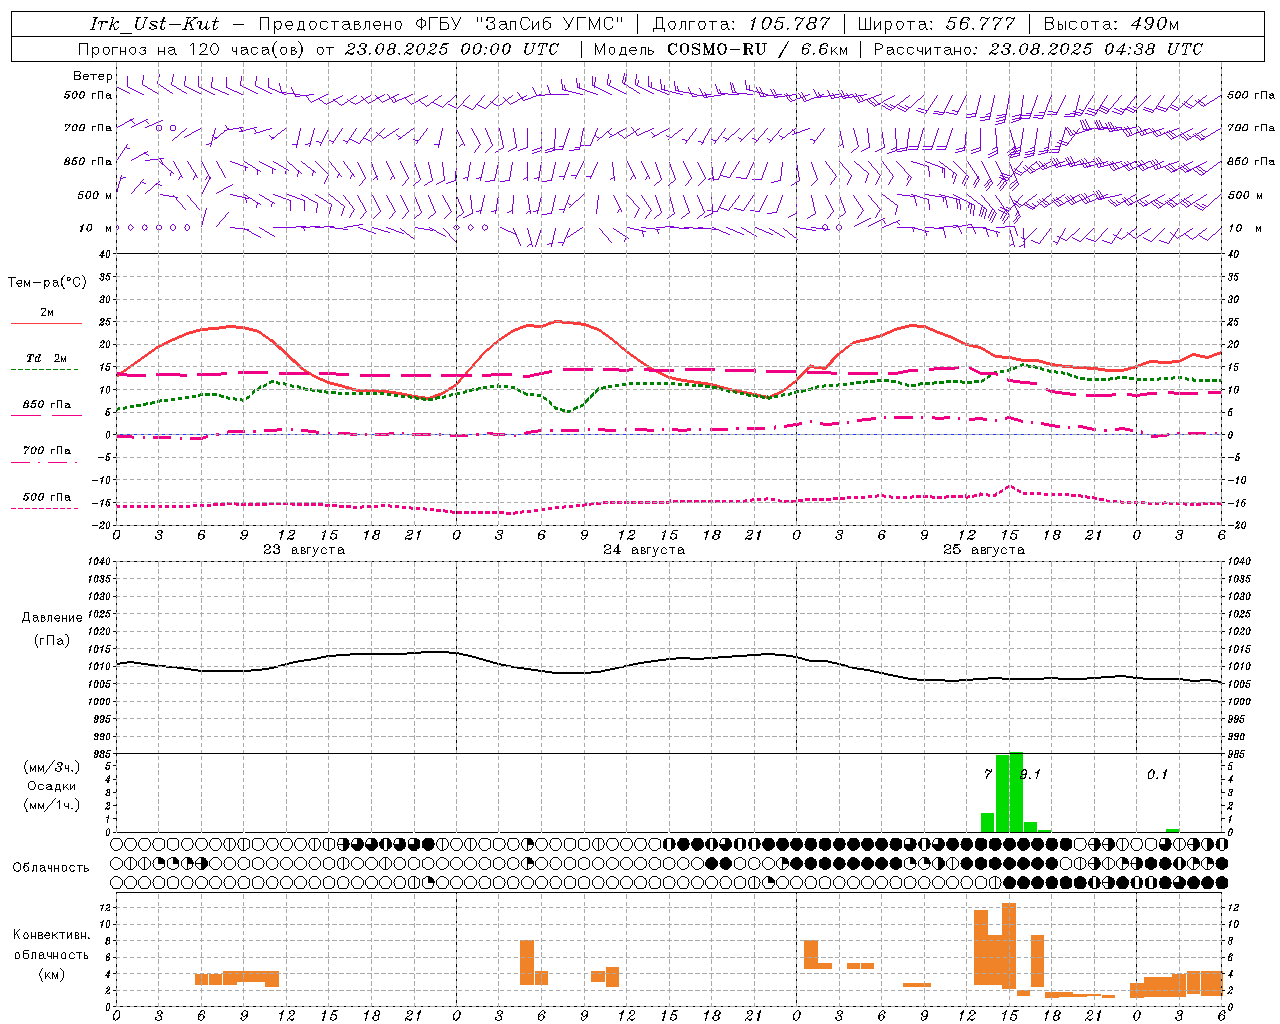
Task: Click the tallest green precipitation bar
Action: pyautogui.click(x=1016, y=792)
